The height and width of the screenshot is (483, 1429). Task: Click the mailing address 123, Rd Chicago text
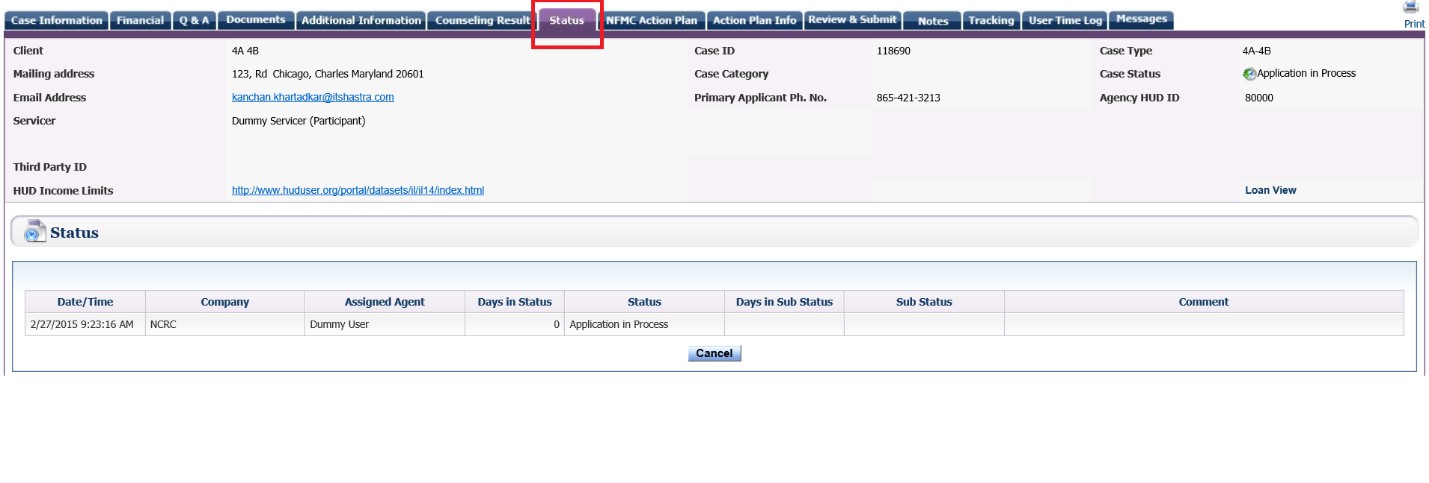pos(328,74)
